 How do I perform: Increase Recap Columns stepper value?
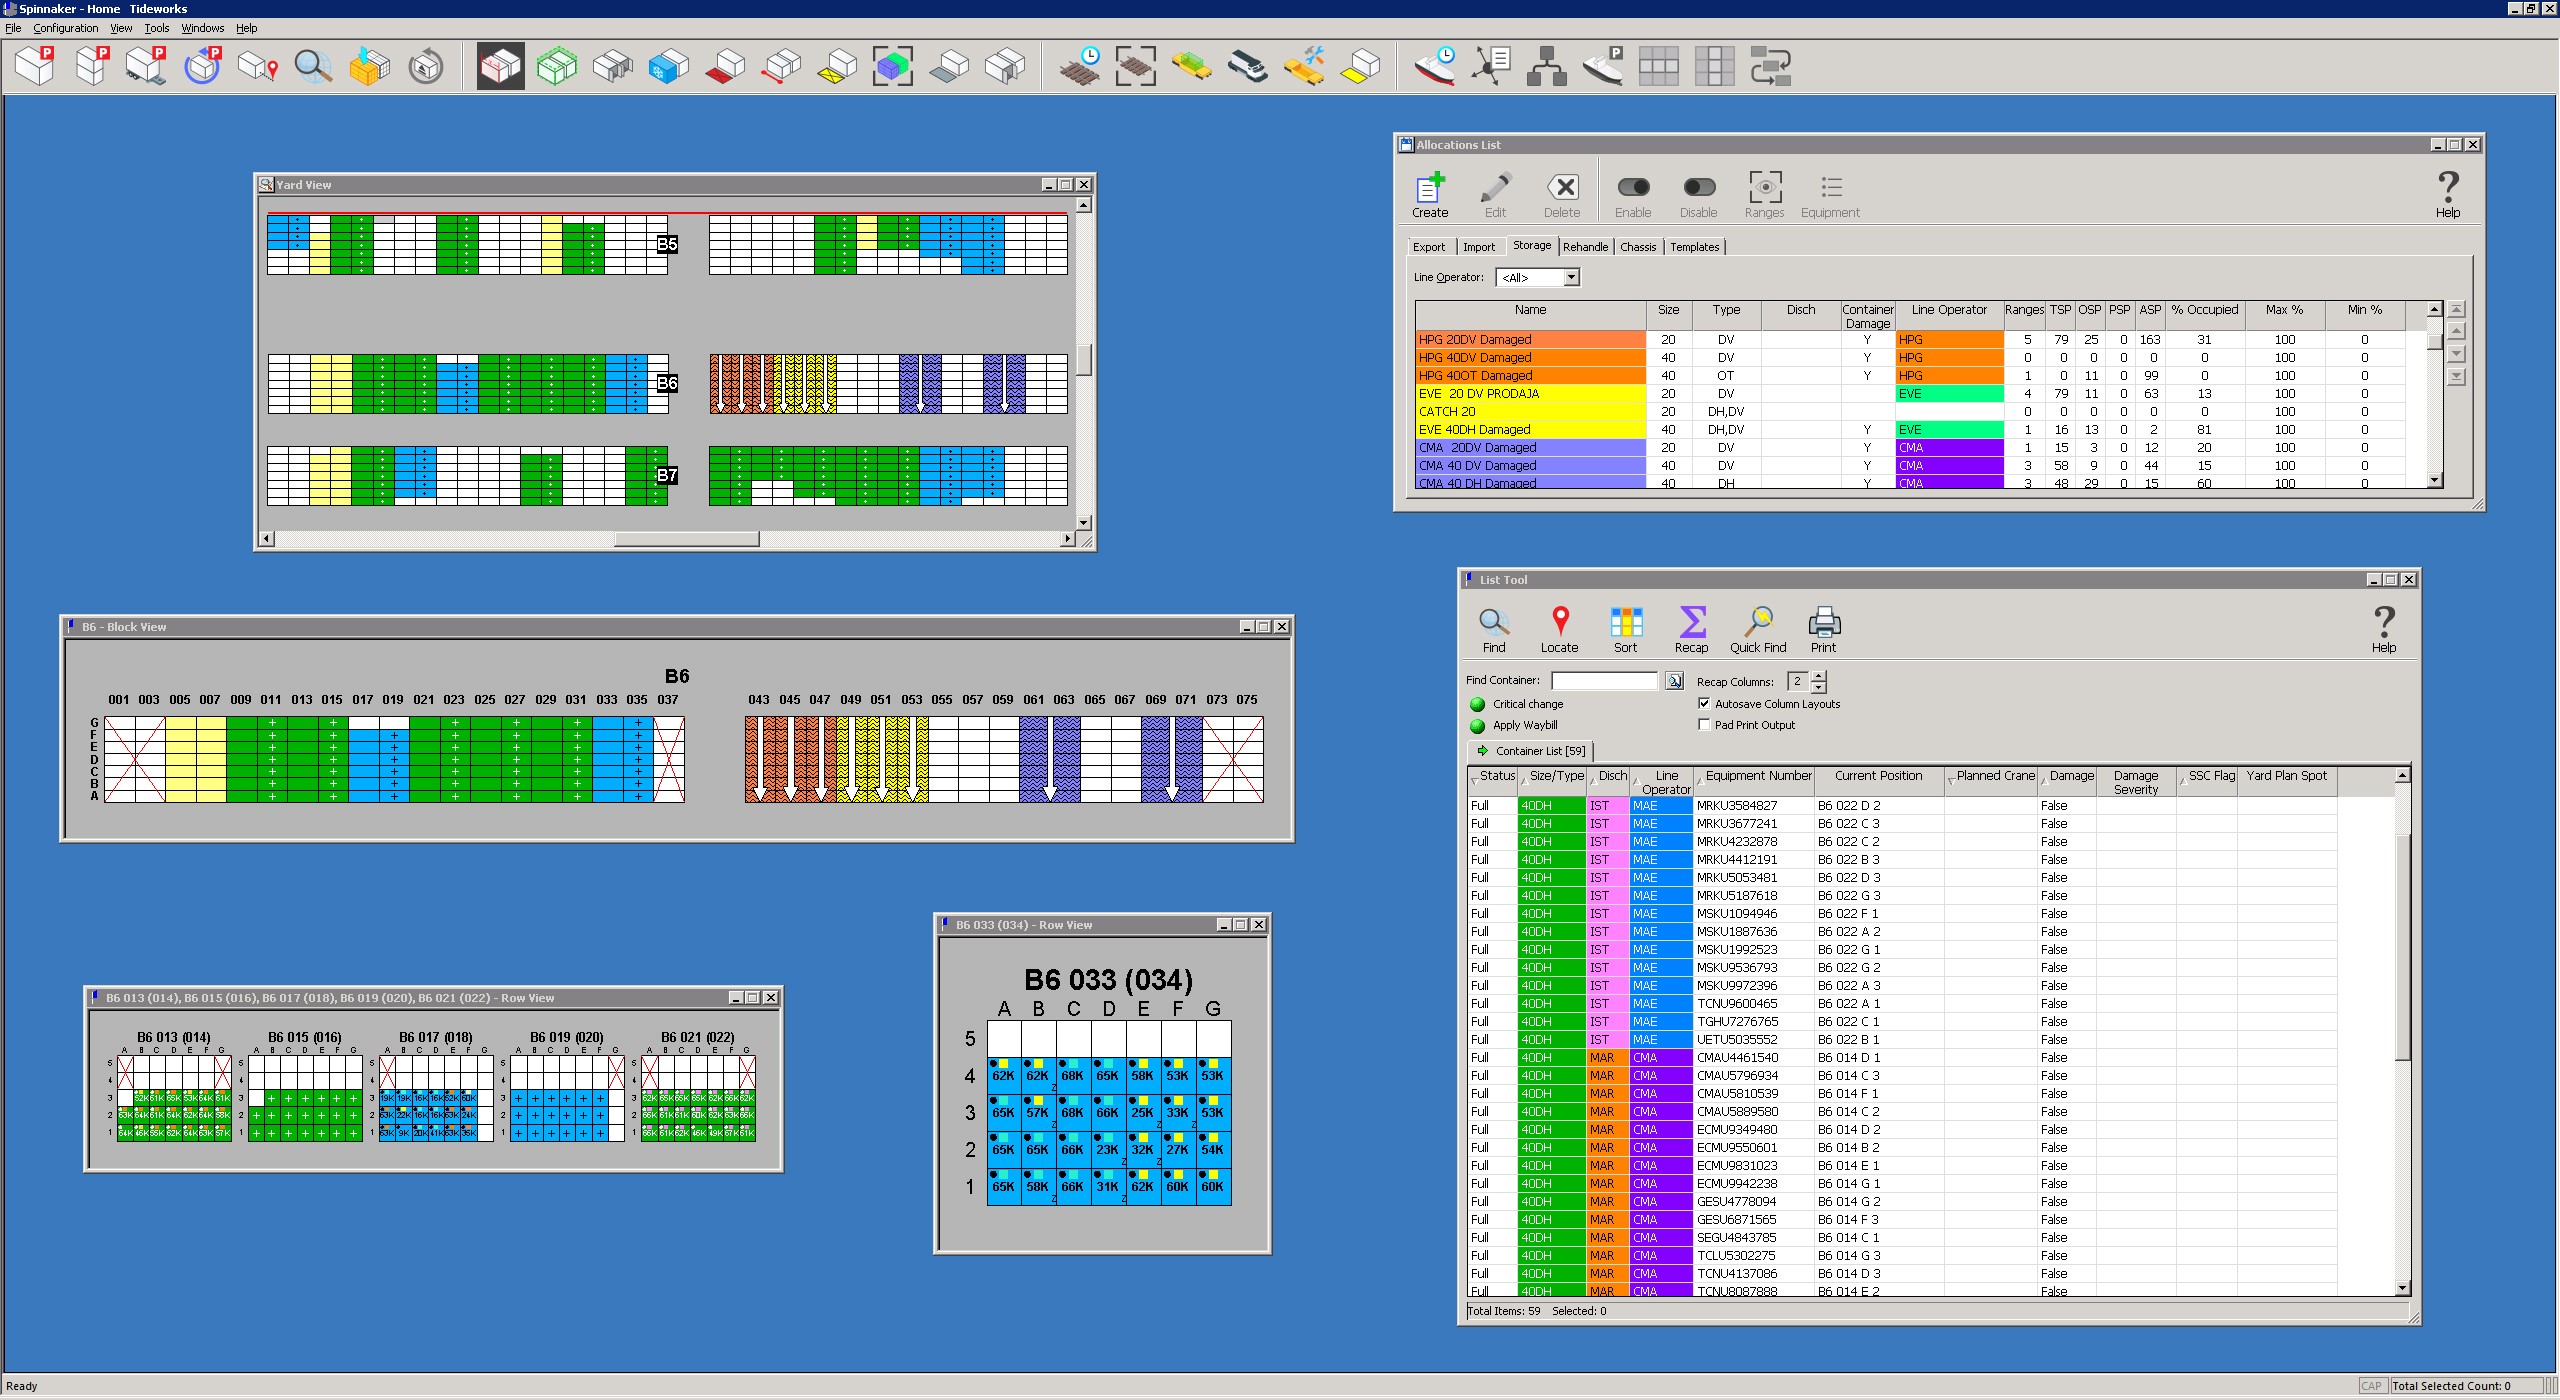(1819, 676)
